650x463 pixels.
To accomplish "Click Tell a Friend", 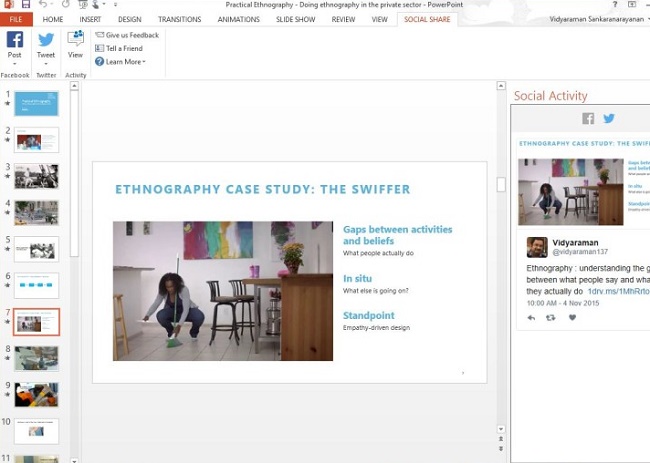I will coord(119,48).
